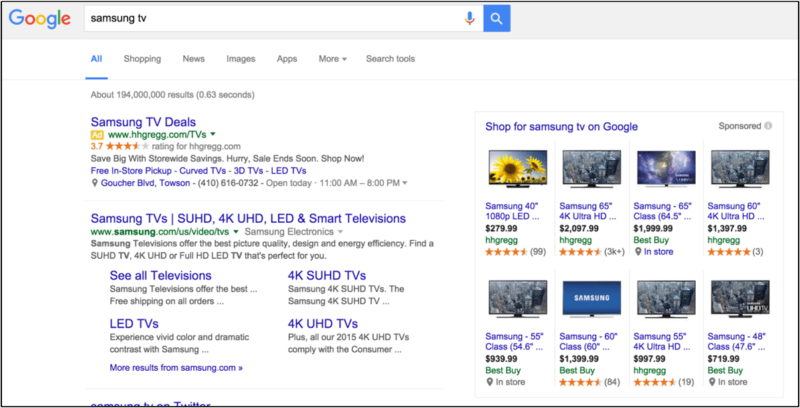Screen dimensions: 800x408
Task: Activate voice search microphone icon
Action: (x=469, y=19)
